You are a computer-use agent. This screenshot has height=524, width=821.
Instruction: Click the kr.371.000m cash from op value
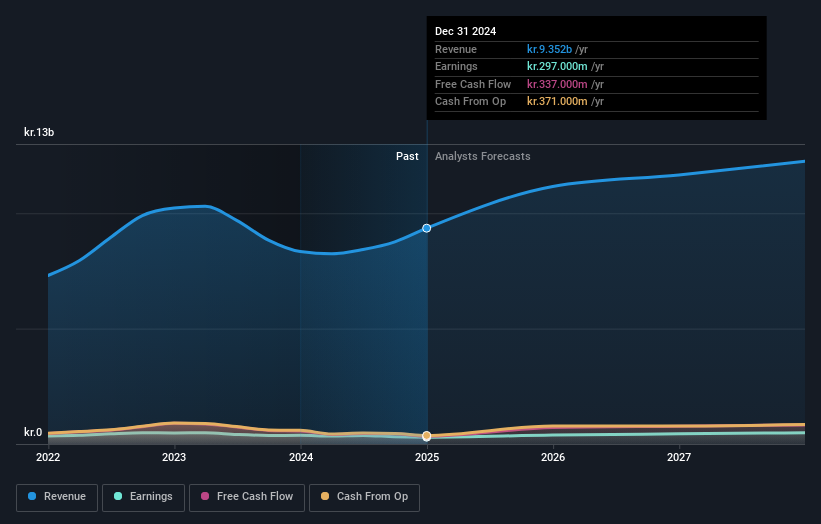point(557,102)
